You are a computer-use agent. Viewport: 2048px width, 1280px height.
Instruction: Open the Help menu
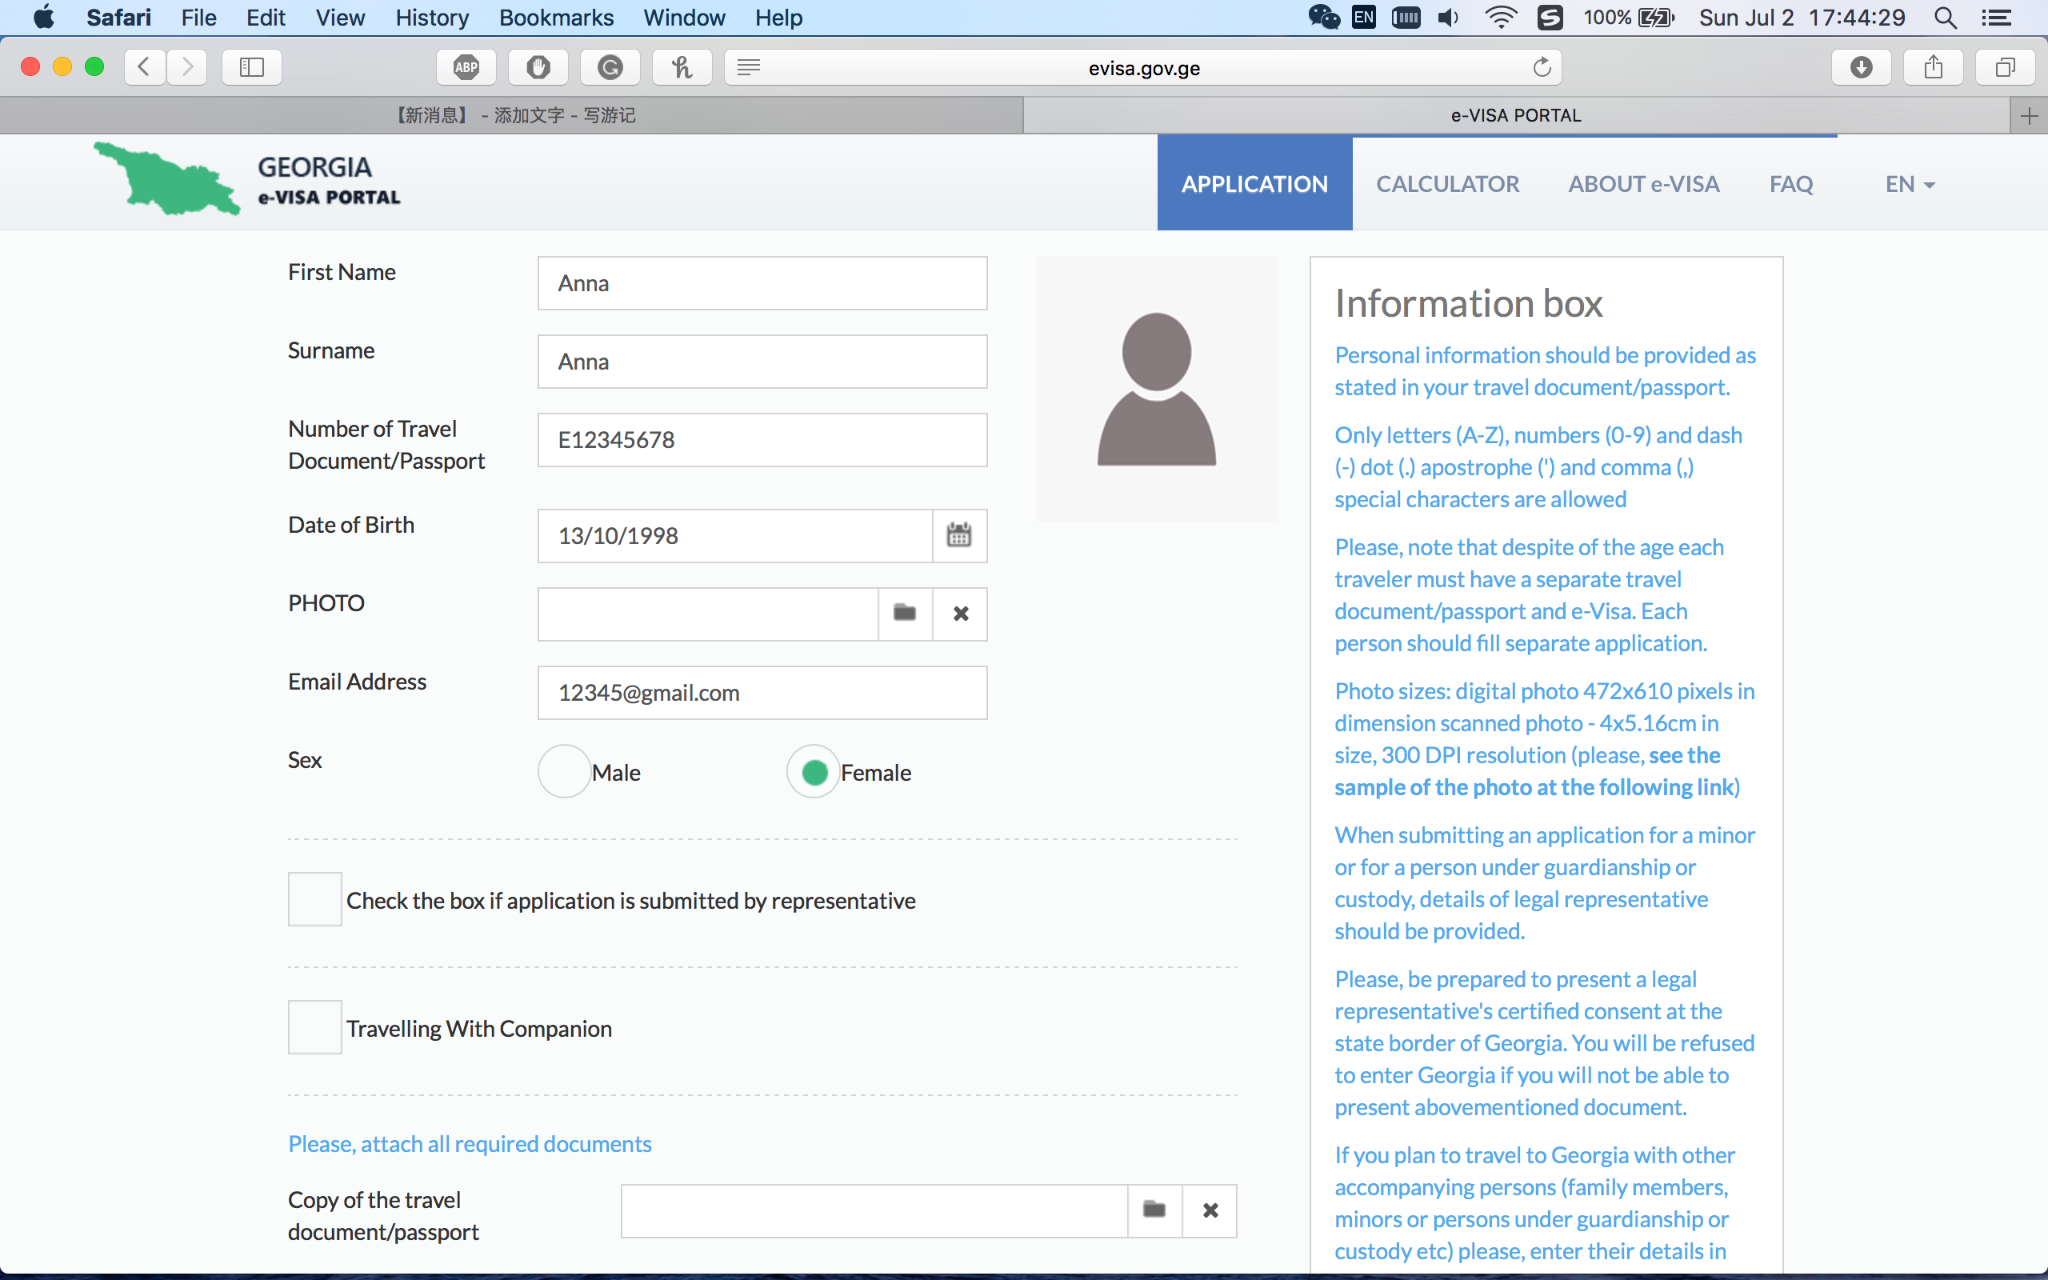coord(778,17)
